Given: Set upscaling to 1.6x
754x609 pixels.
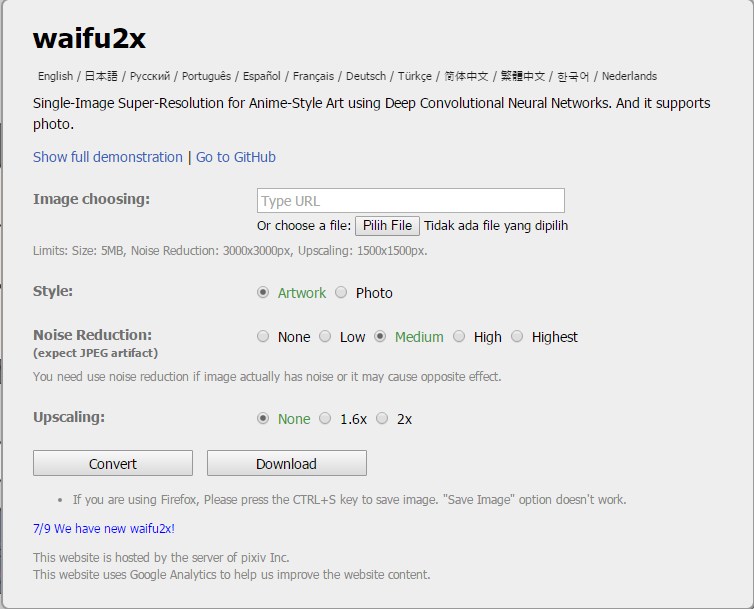Looking at the screenshot, I should click(325, 418).
